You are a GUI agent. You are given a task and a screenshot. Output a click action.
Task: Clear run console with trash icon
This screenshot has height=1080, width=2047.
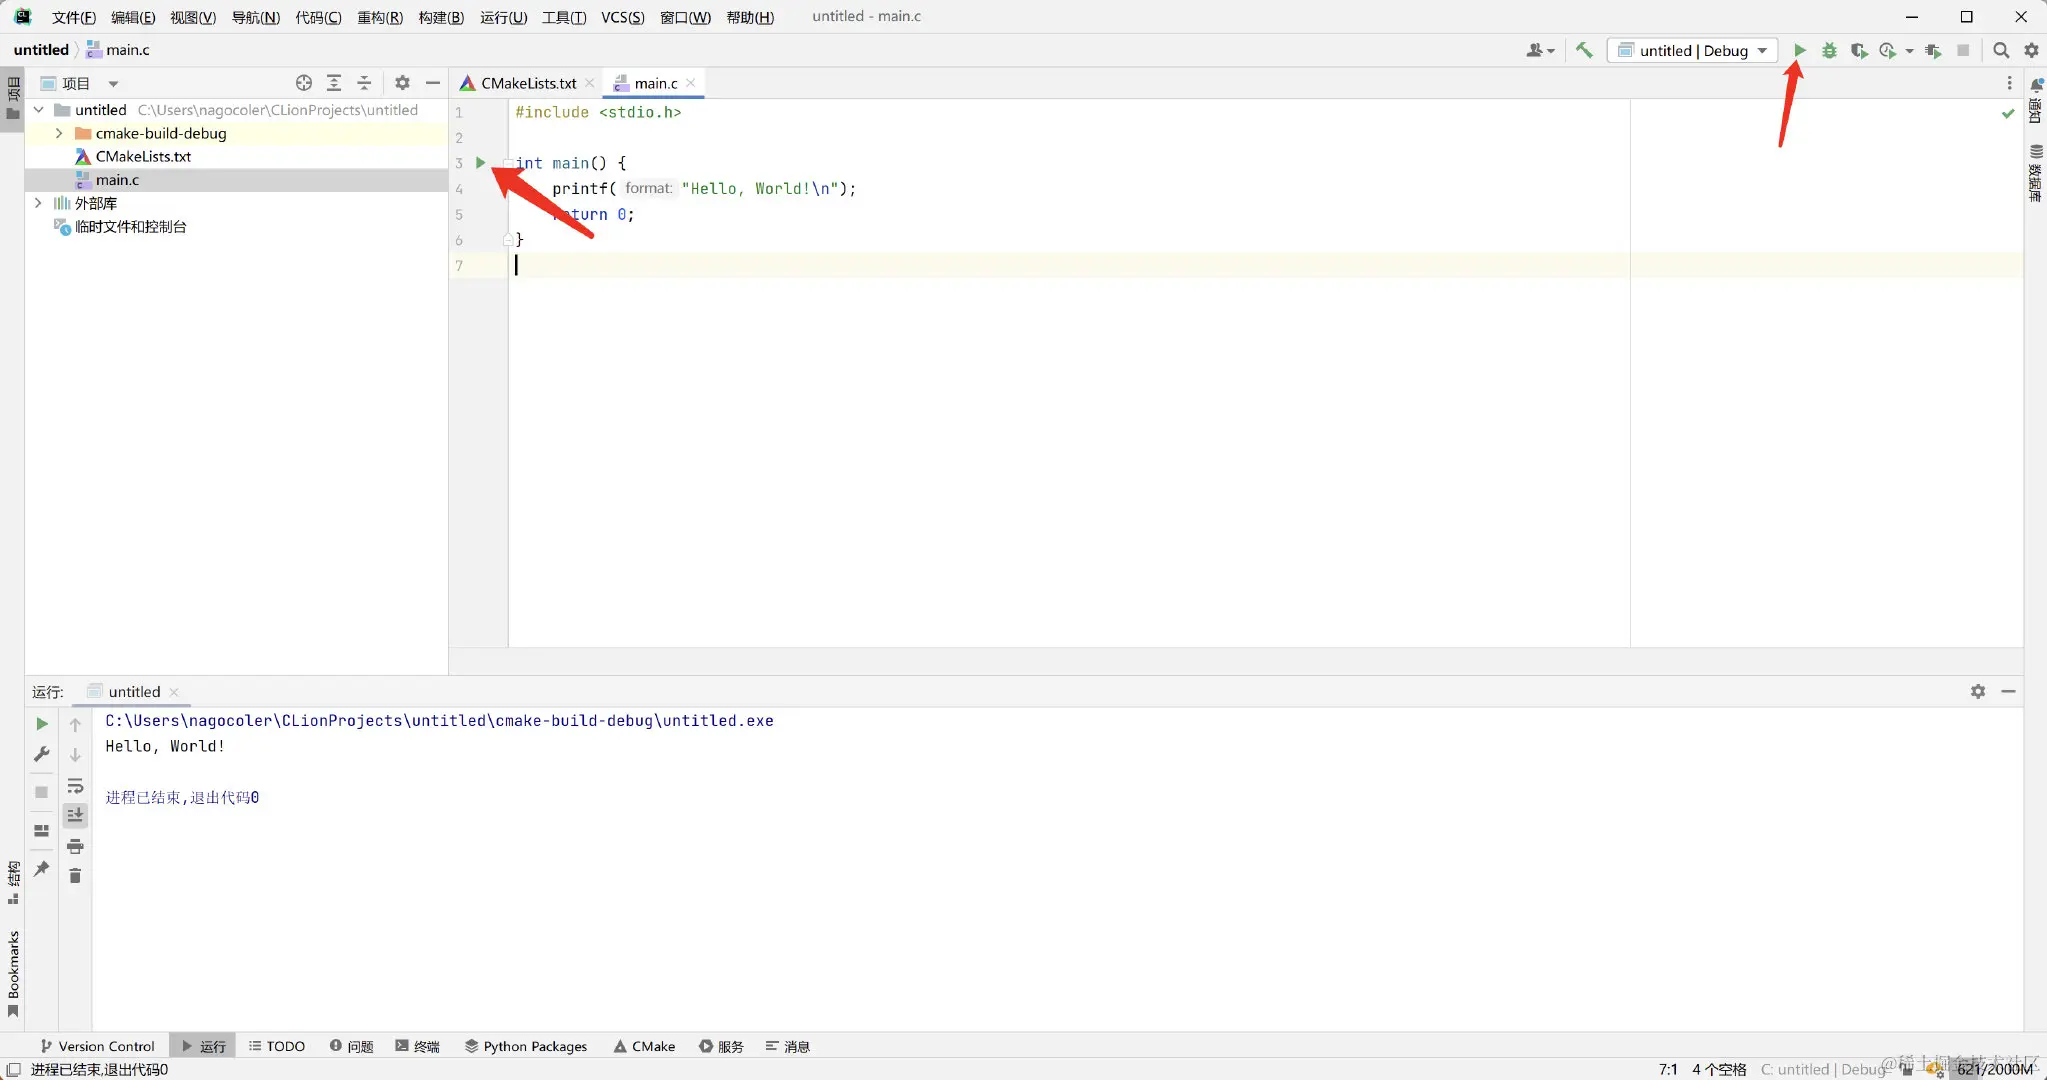[x=75, y=876]
